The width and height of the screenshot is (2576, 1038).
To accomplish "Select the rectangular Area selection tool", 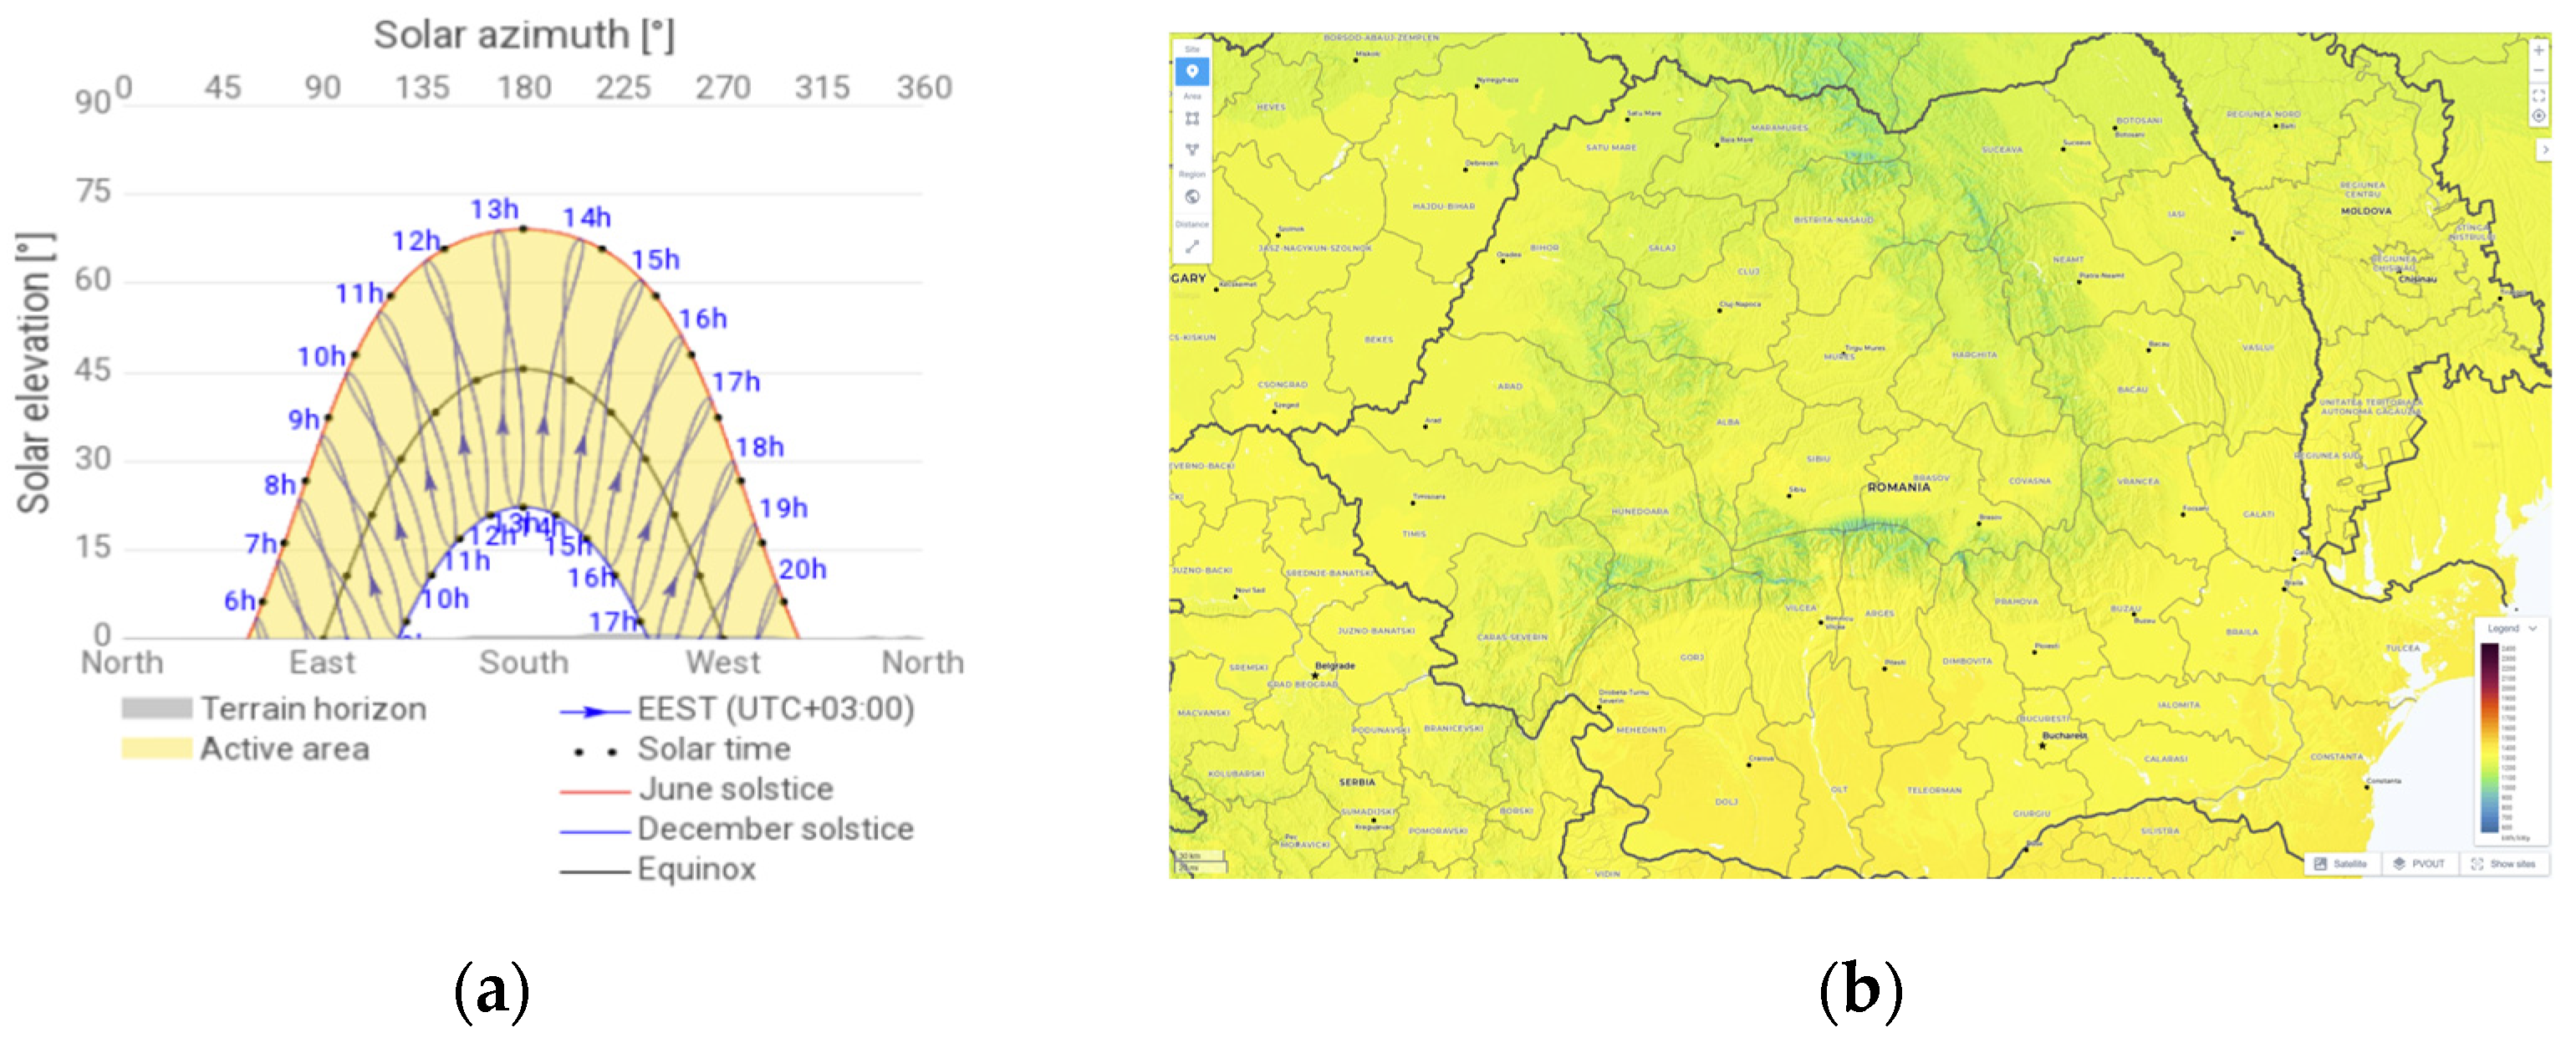I will [x=1191, y=119].
